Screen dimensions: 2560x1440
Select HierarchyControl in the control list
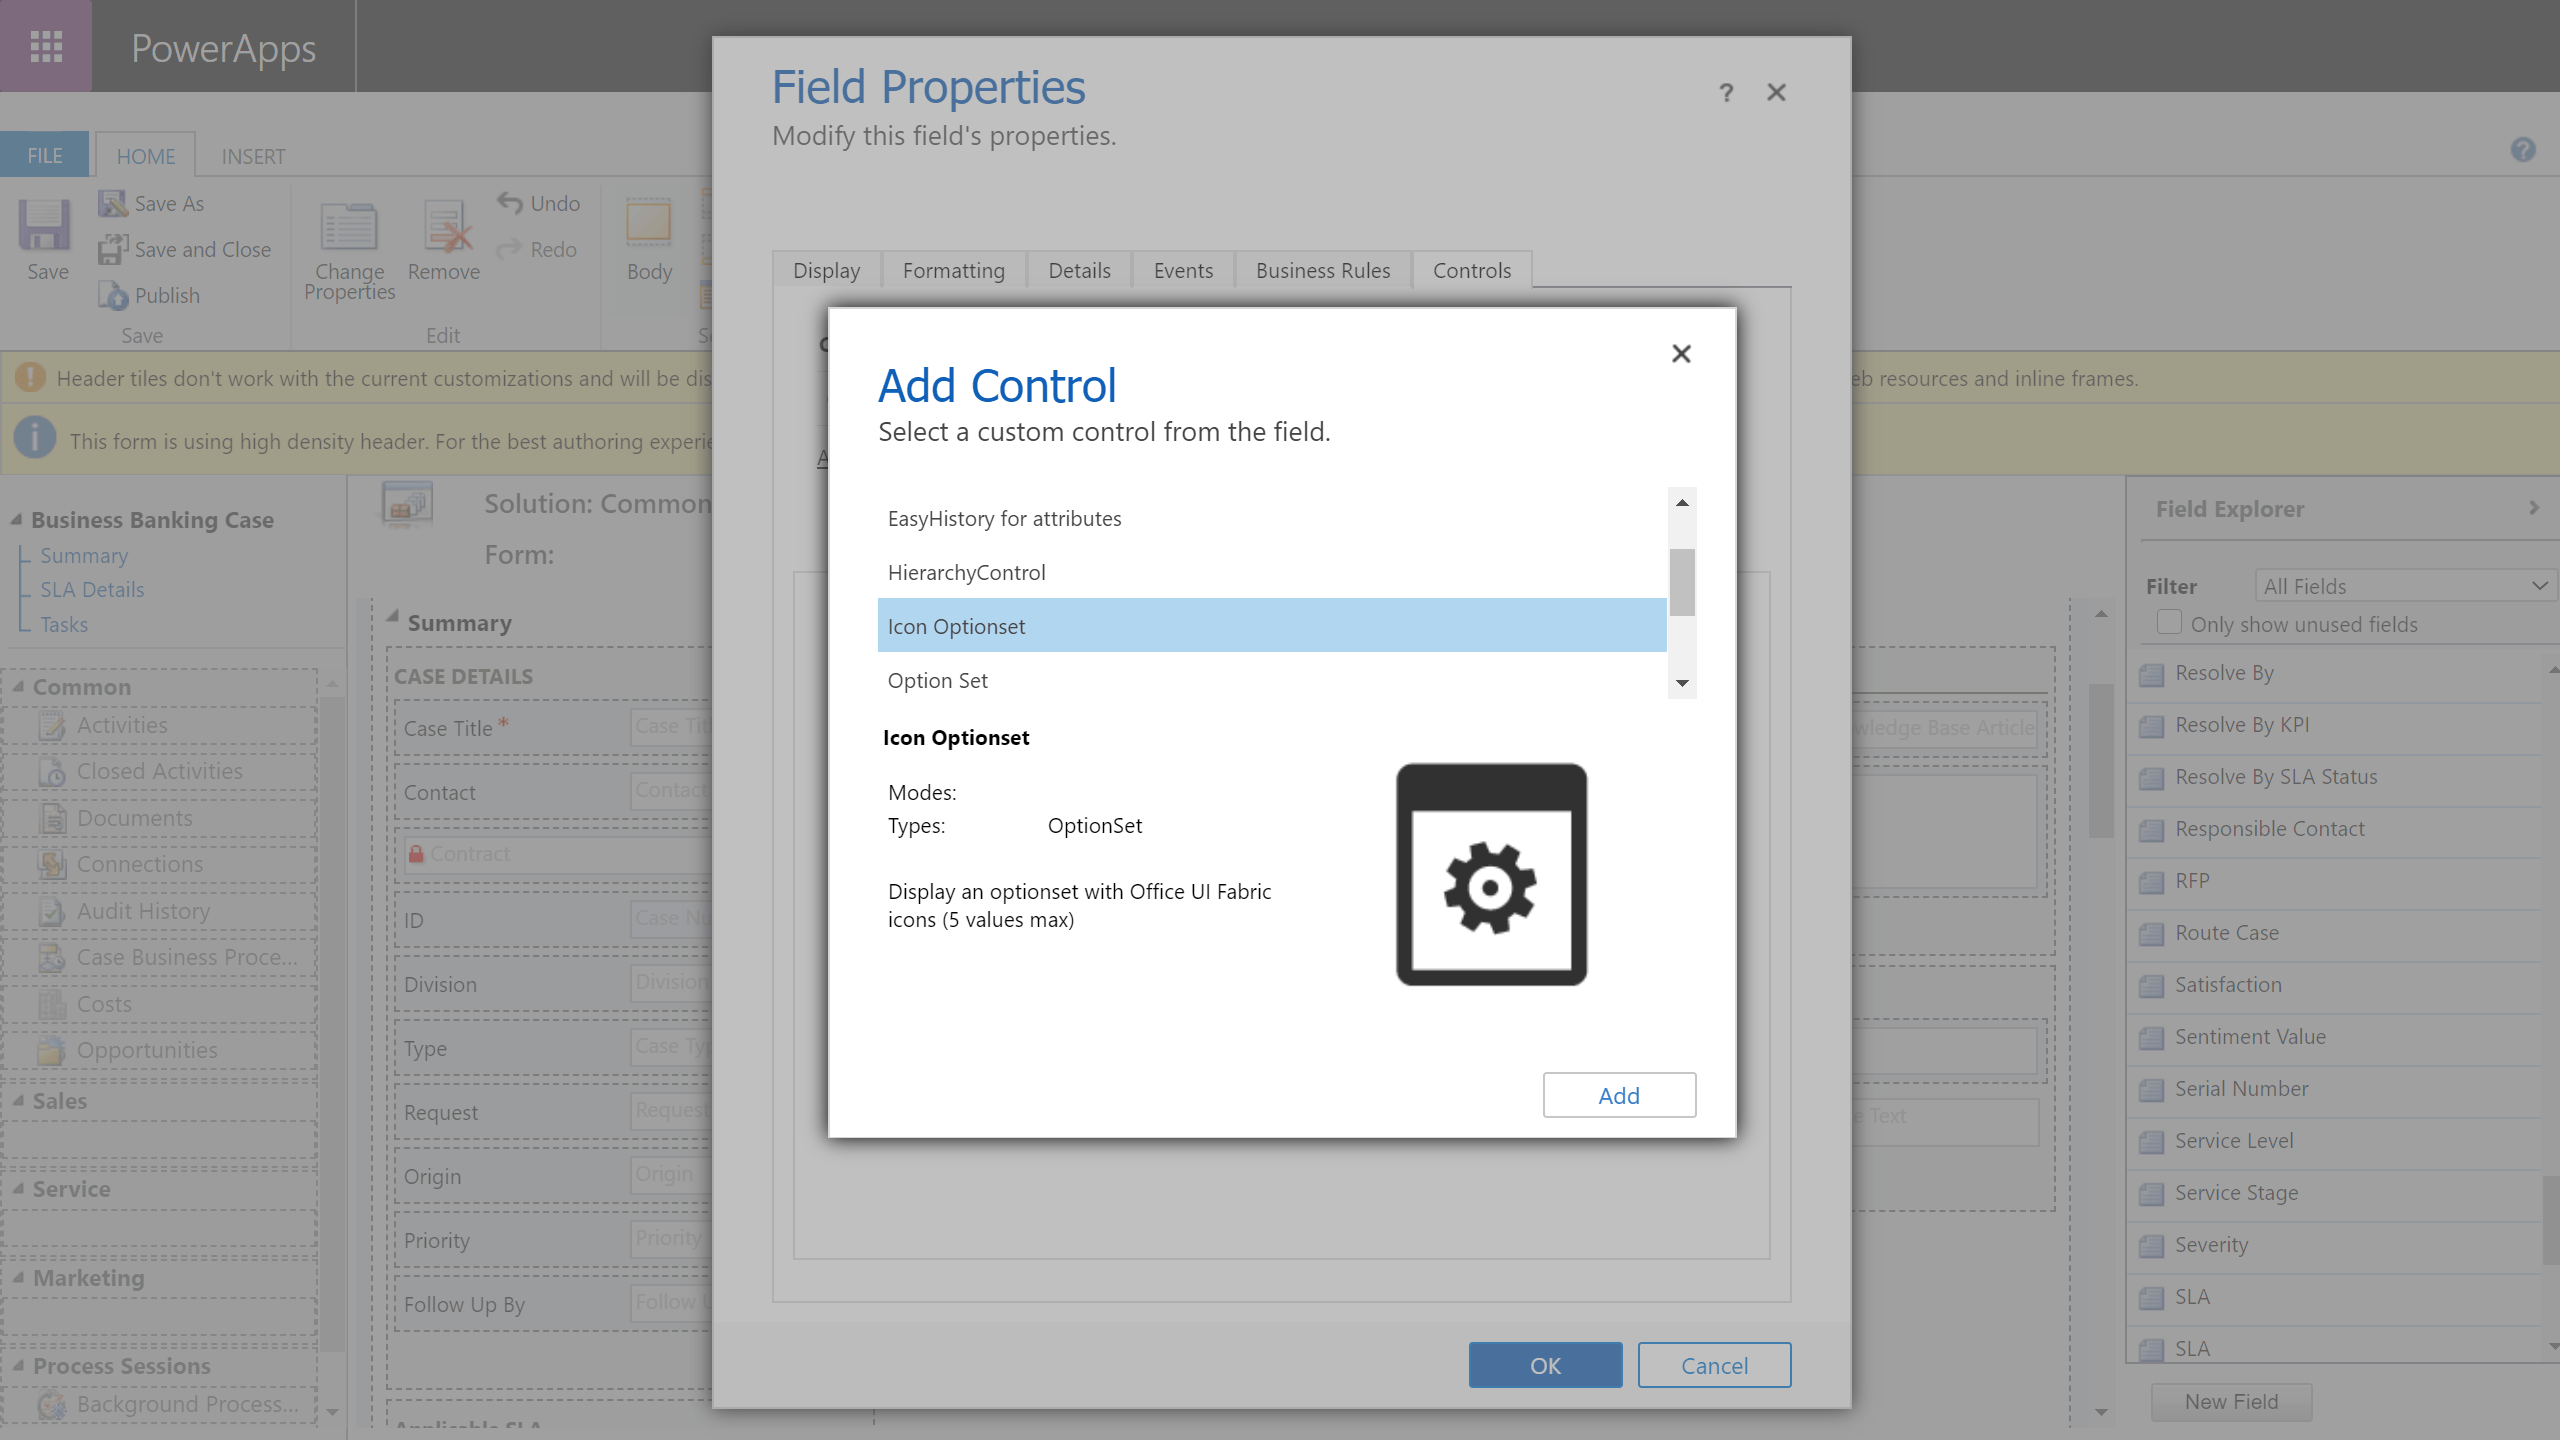click(1272, 572)
